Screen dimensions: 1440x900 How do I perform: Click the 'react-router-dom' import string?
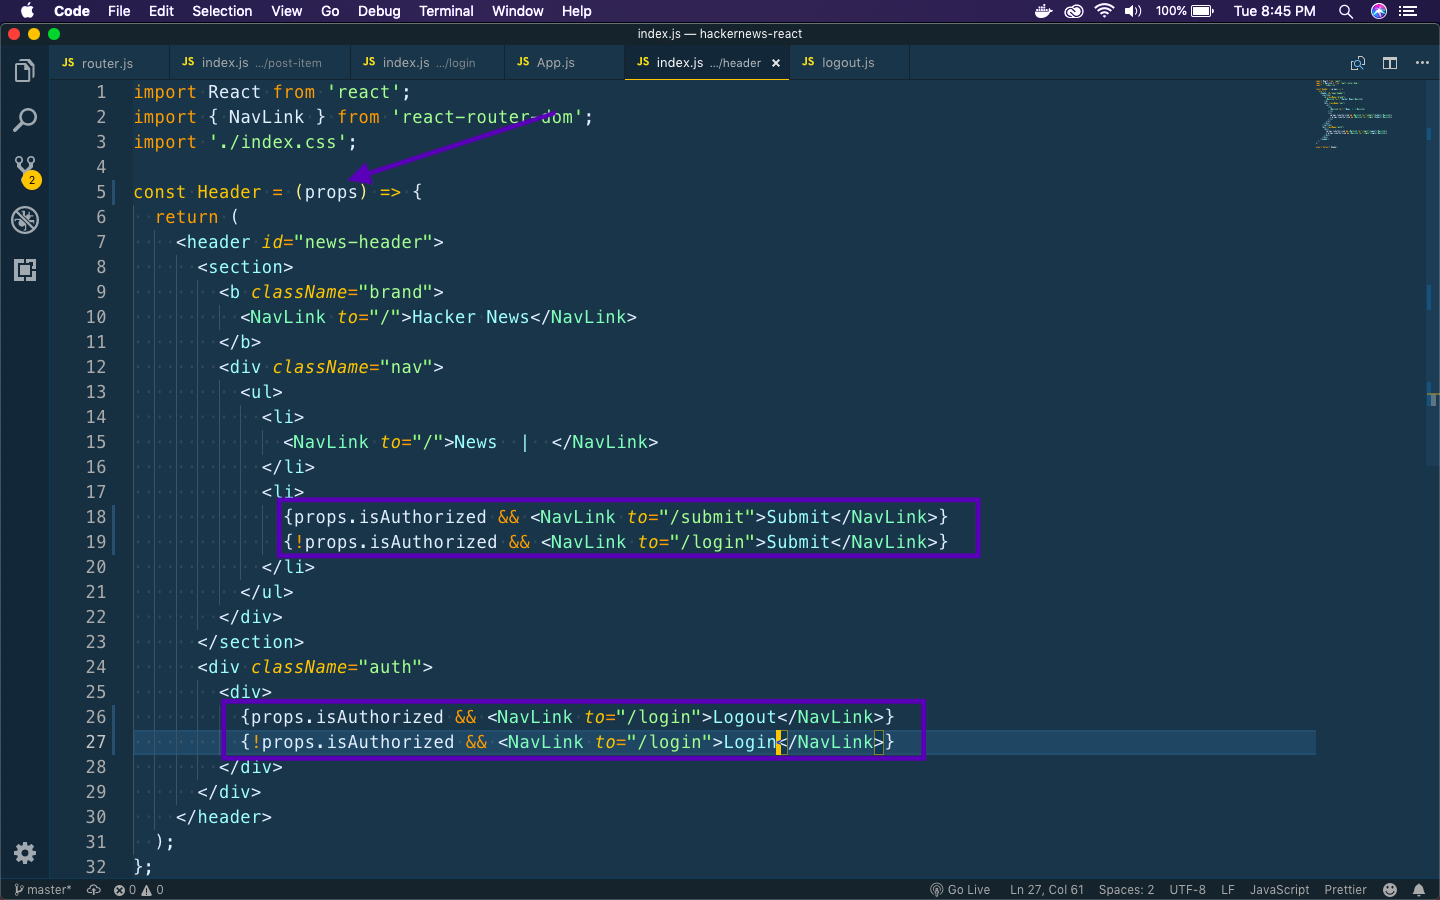pyautogui.click(x=488, y=117)
